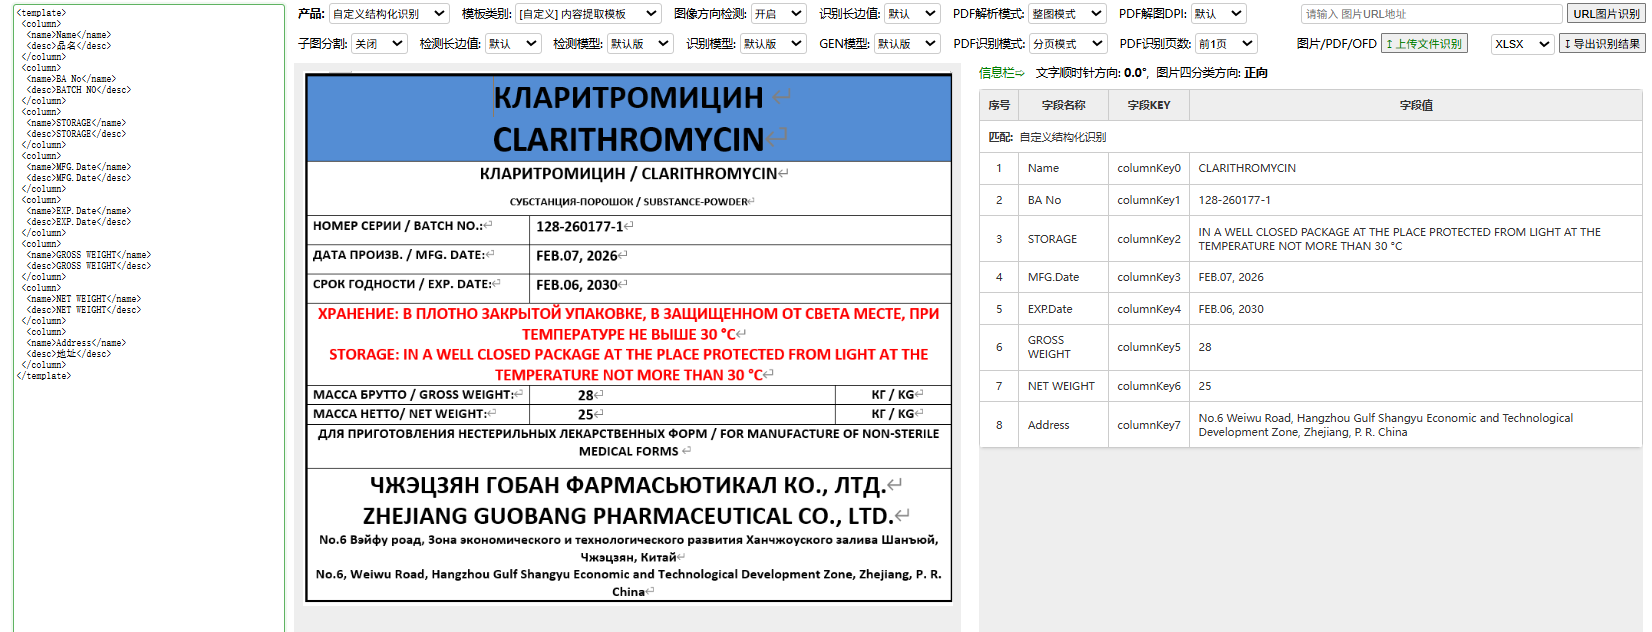Click the columnKey4 cell
Image resolution: width=1652 pixels, height=632 pixels.
(1148, 309)
